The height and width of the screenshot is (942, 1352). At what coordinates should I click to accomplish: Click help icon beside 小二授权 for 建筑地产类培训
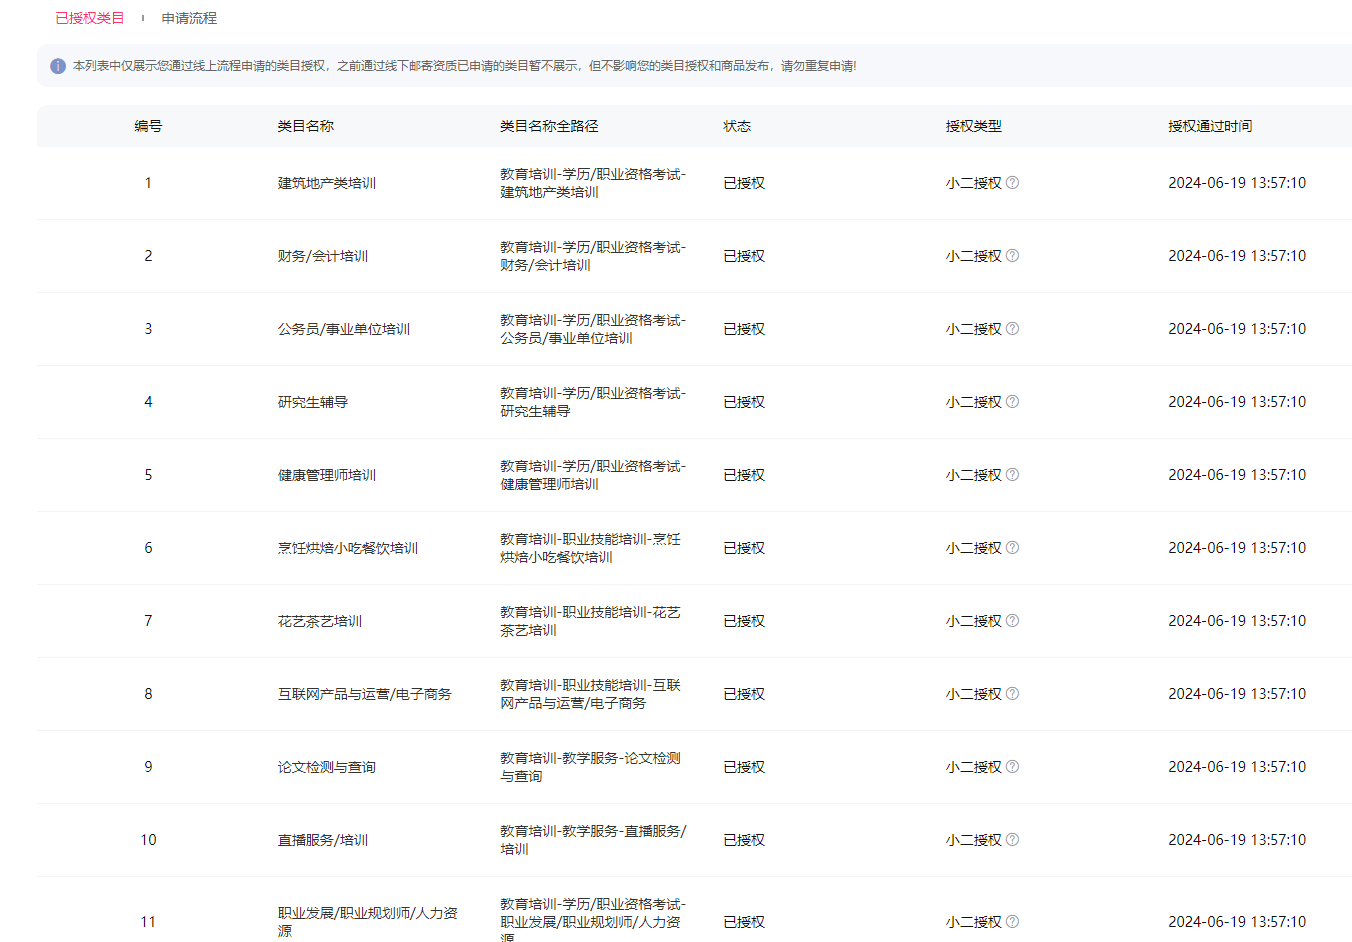[x=1012, y=183]
